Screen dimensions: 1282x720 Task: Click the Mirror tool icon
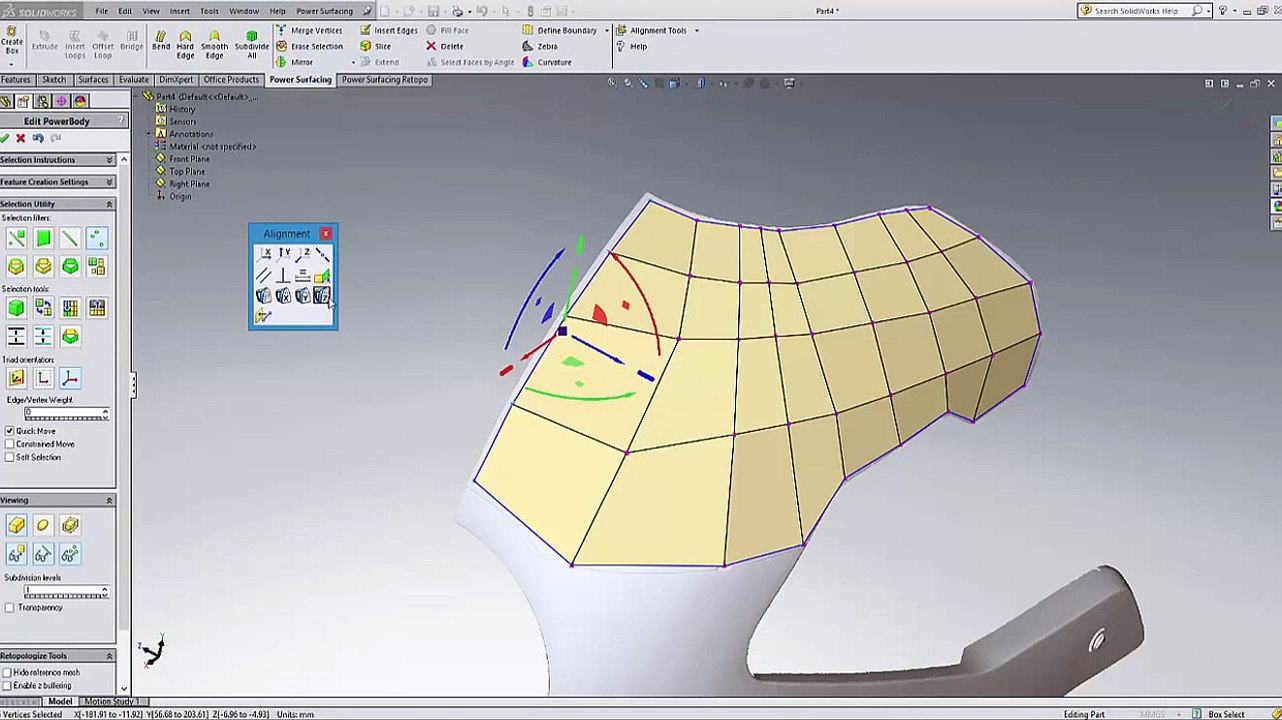tap(281, 62)
